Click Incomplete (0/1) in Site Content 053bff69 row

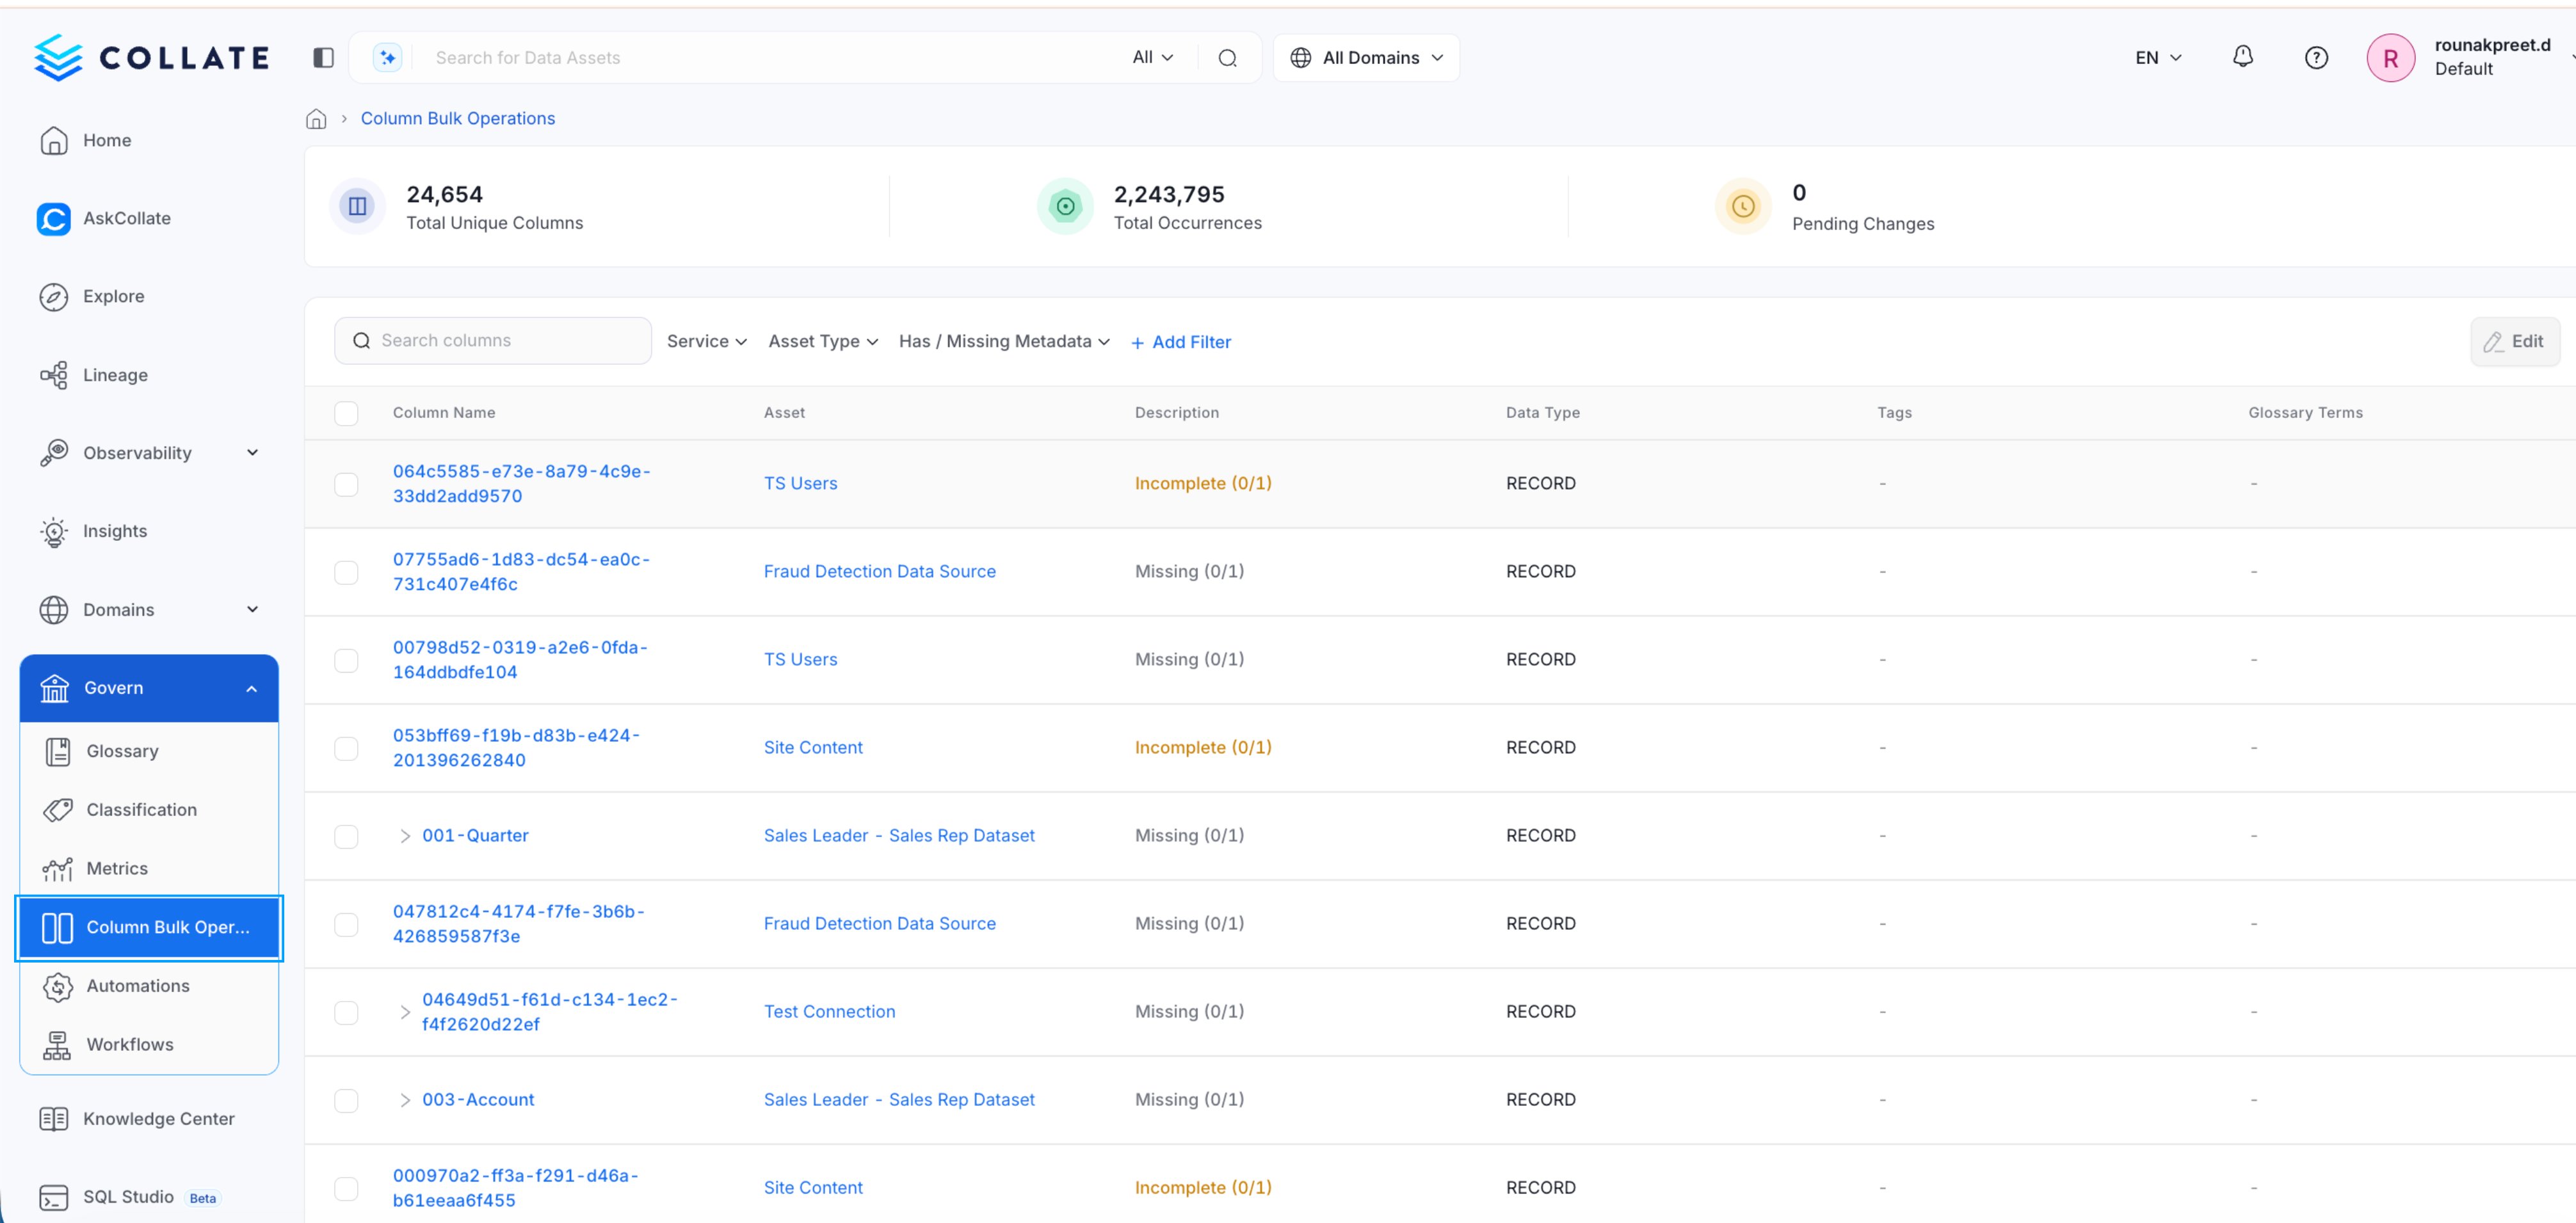1203,748
